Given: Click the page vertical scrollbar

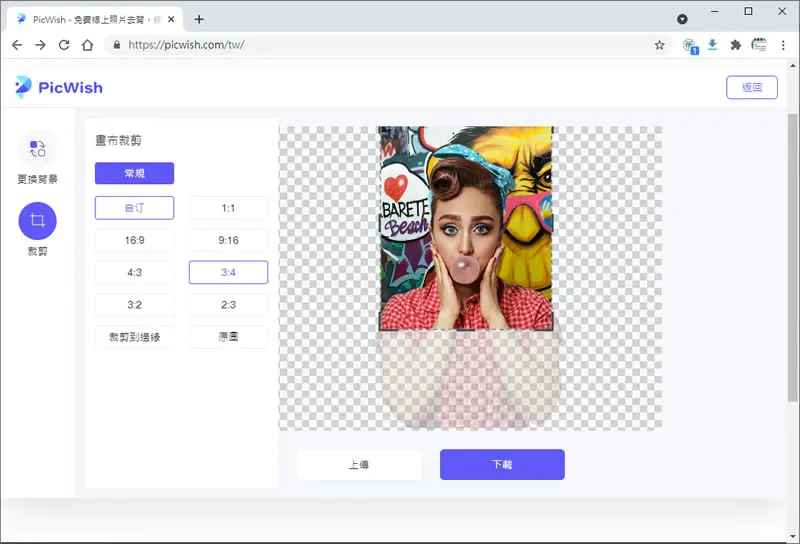Looking at the screenshot, I should click(792, 257).
